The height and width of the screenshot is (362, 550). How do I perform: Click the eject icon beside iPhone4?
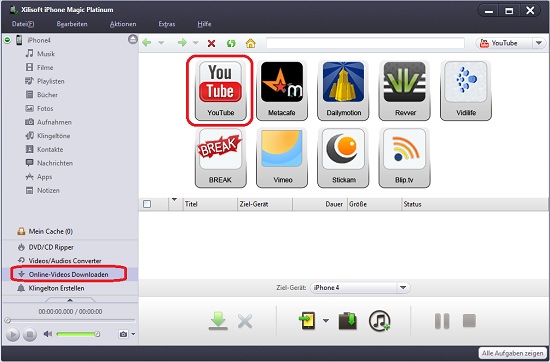[x=133, y=39]
